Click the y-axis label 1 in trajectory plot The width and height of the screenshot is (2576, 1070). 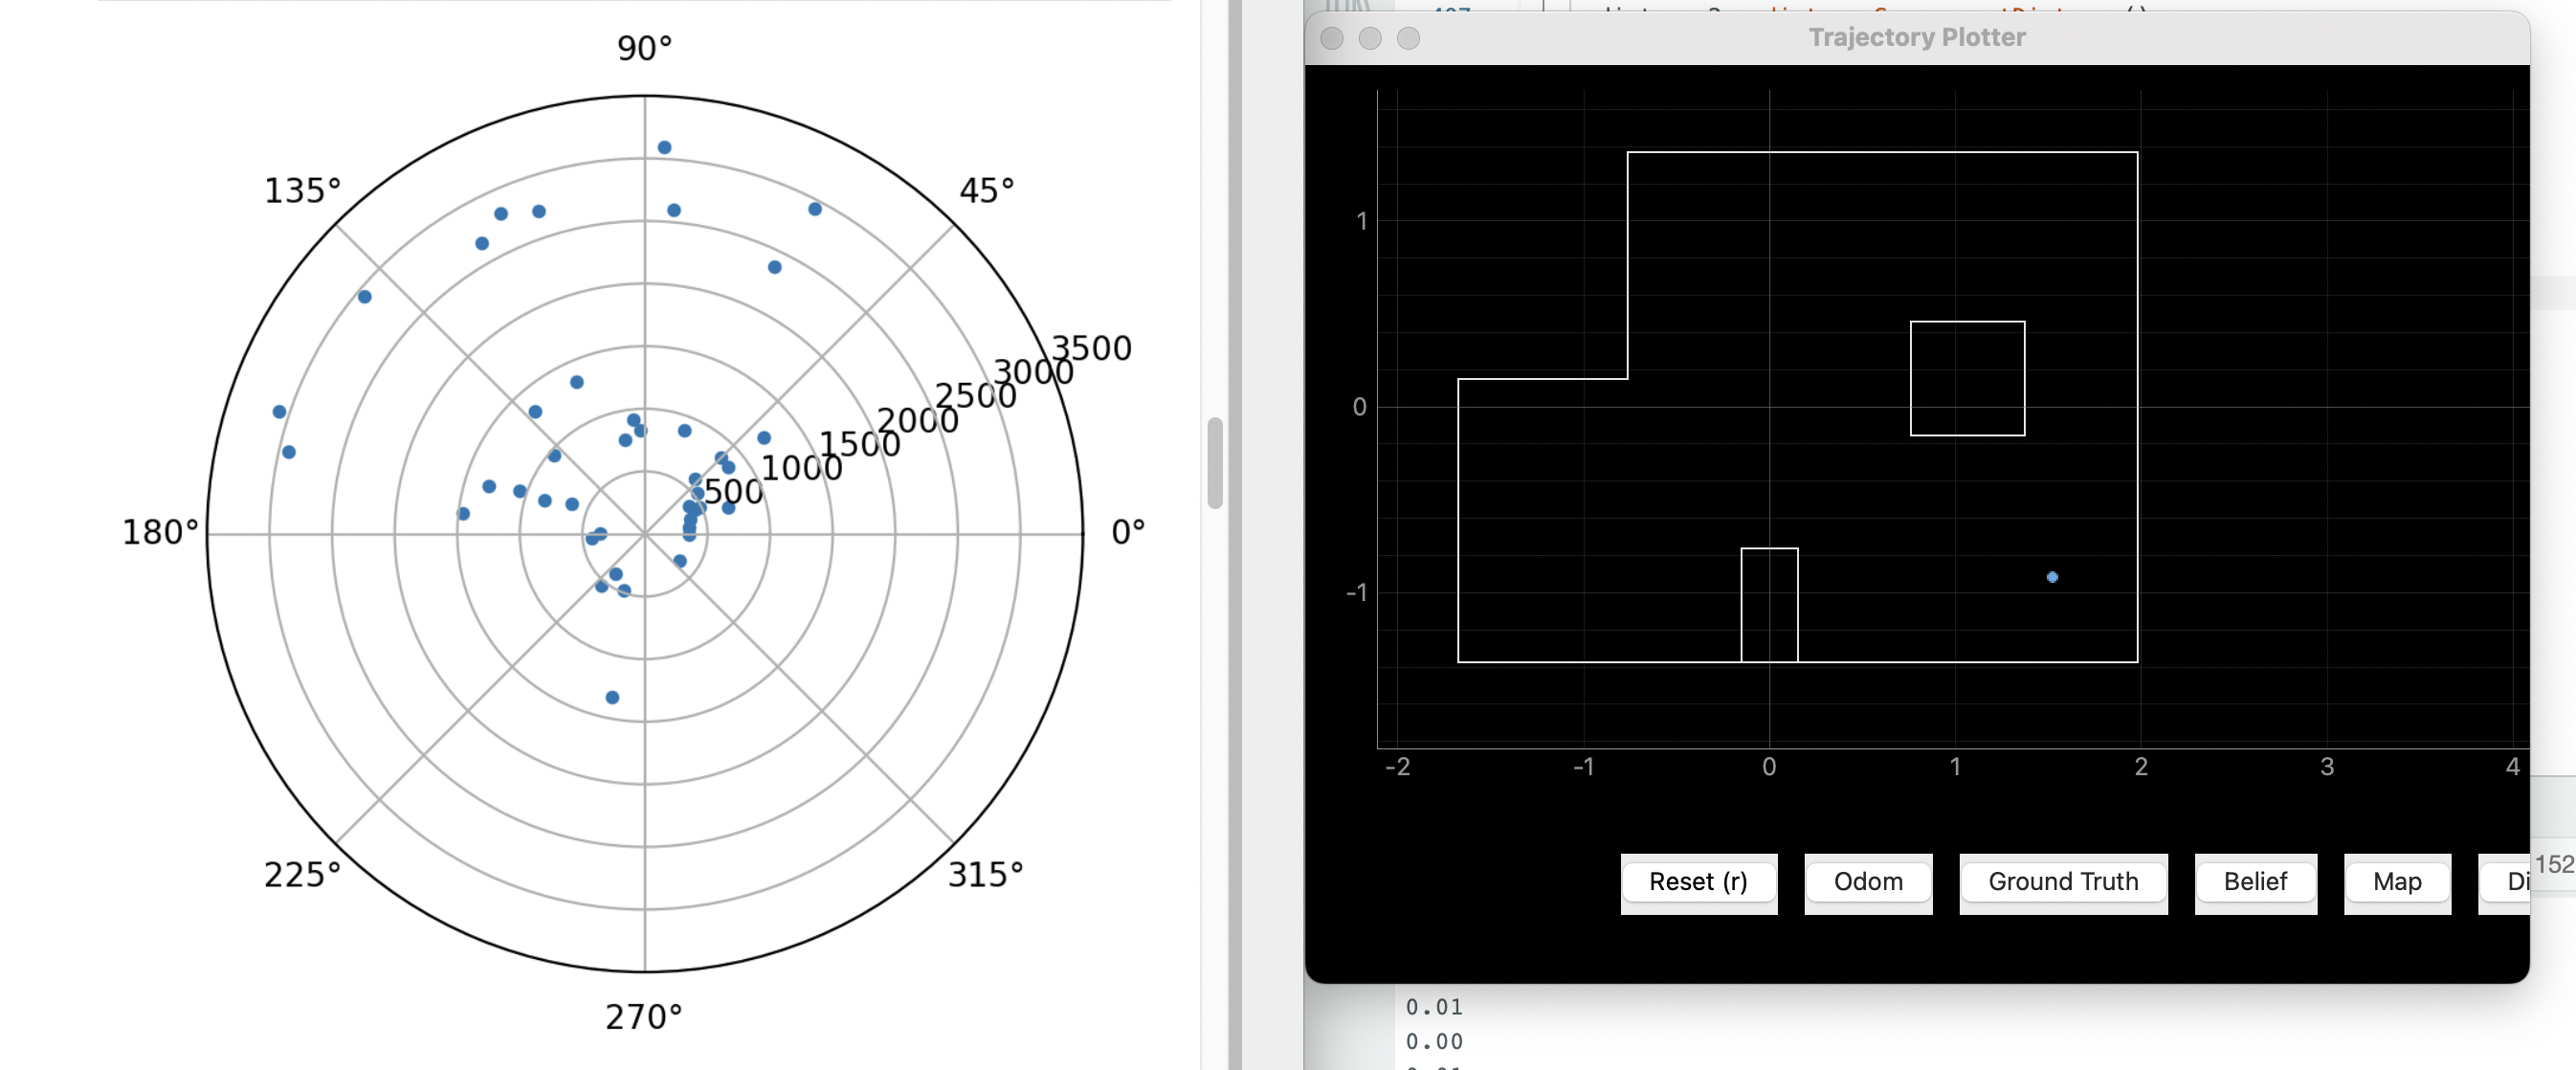(1361, 221)
